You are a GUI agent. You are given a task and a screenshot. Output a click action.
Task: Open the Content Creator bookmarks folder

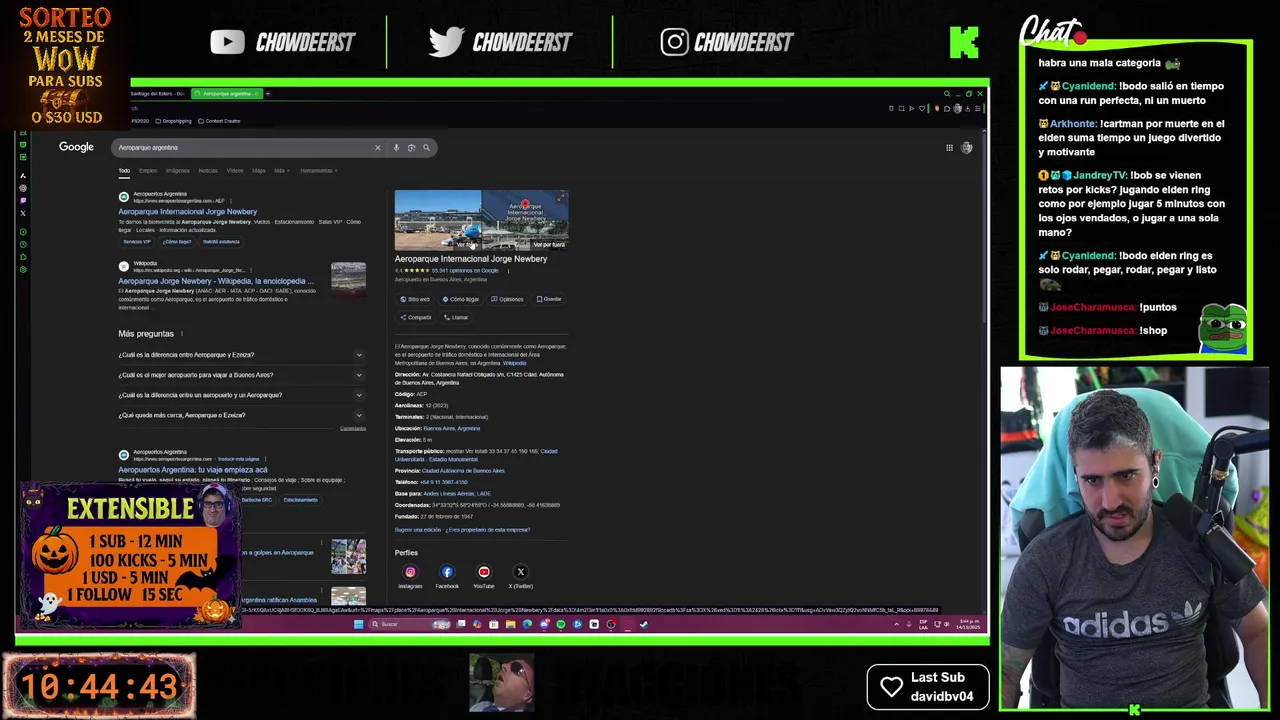220,121
